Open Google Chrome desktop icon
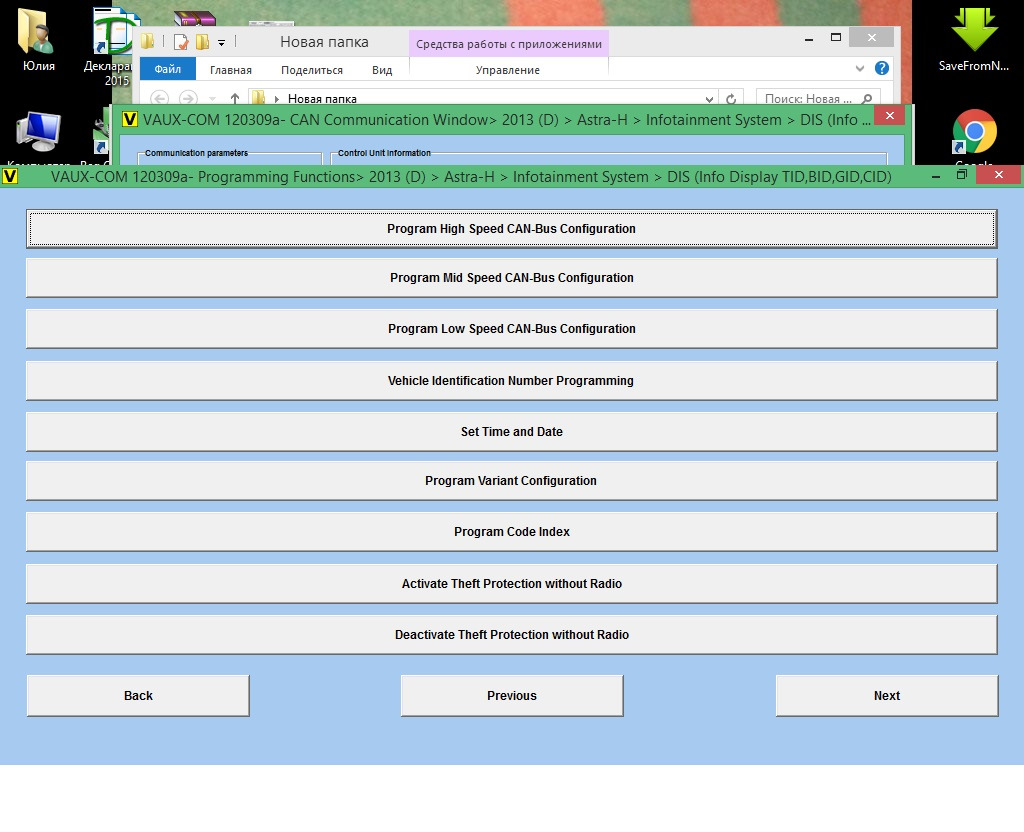The width and height of the screenshot is (1024, 832). click(x=974, y=136)
